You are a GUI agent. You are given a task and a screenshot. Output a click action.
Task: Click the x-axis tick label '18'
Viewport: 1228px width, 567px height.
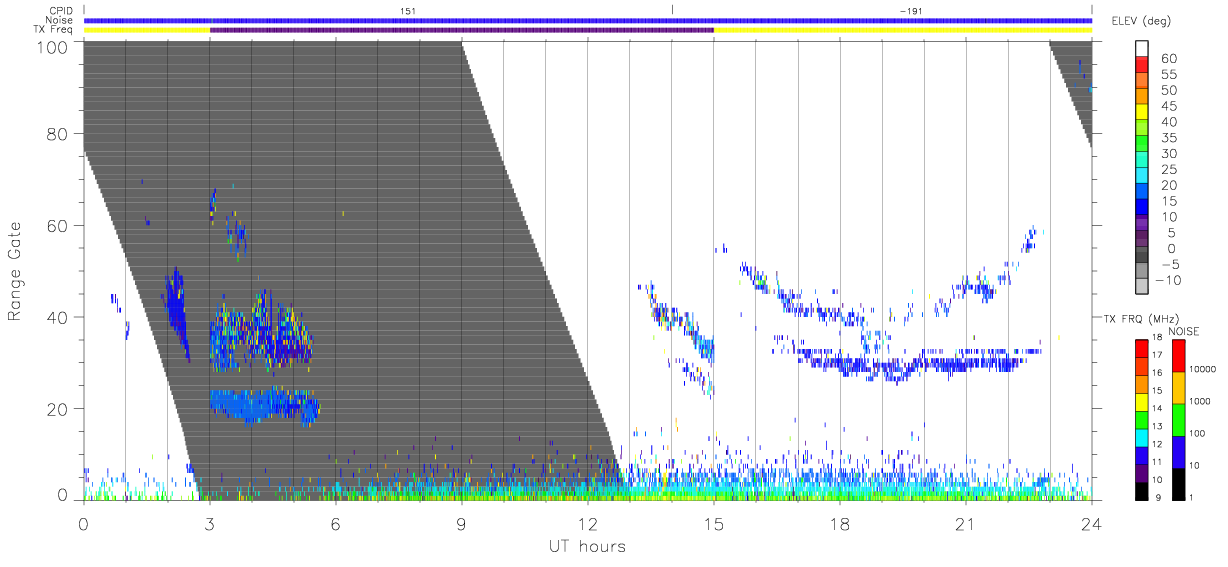839,525
